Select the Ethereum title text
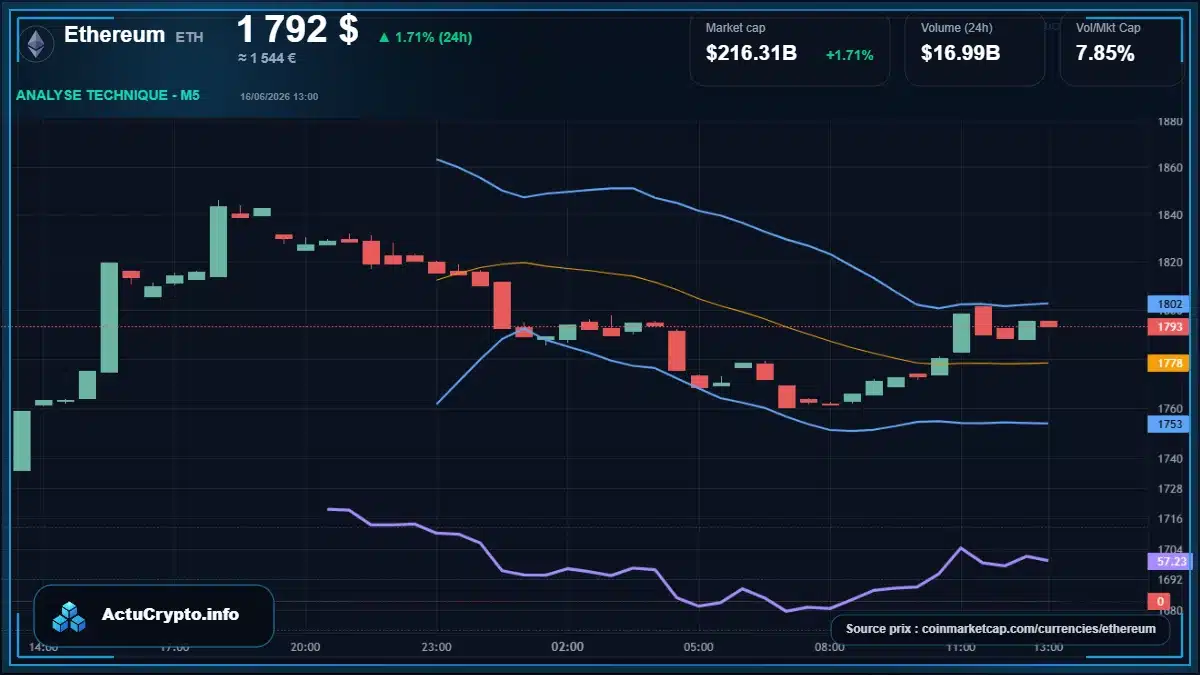This screenshot has height=675, width=1200. [x=115, y=35]
